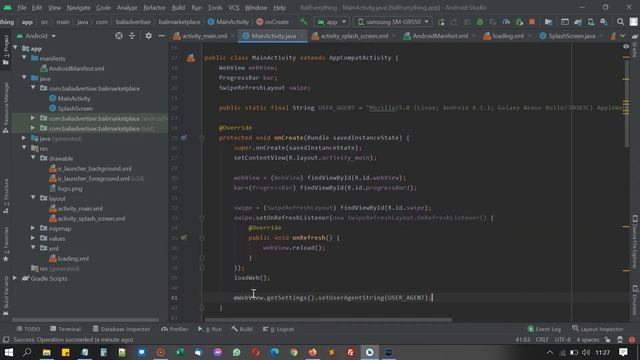Expand the values folder

pos(33,238)
